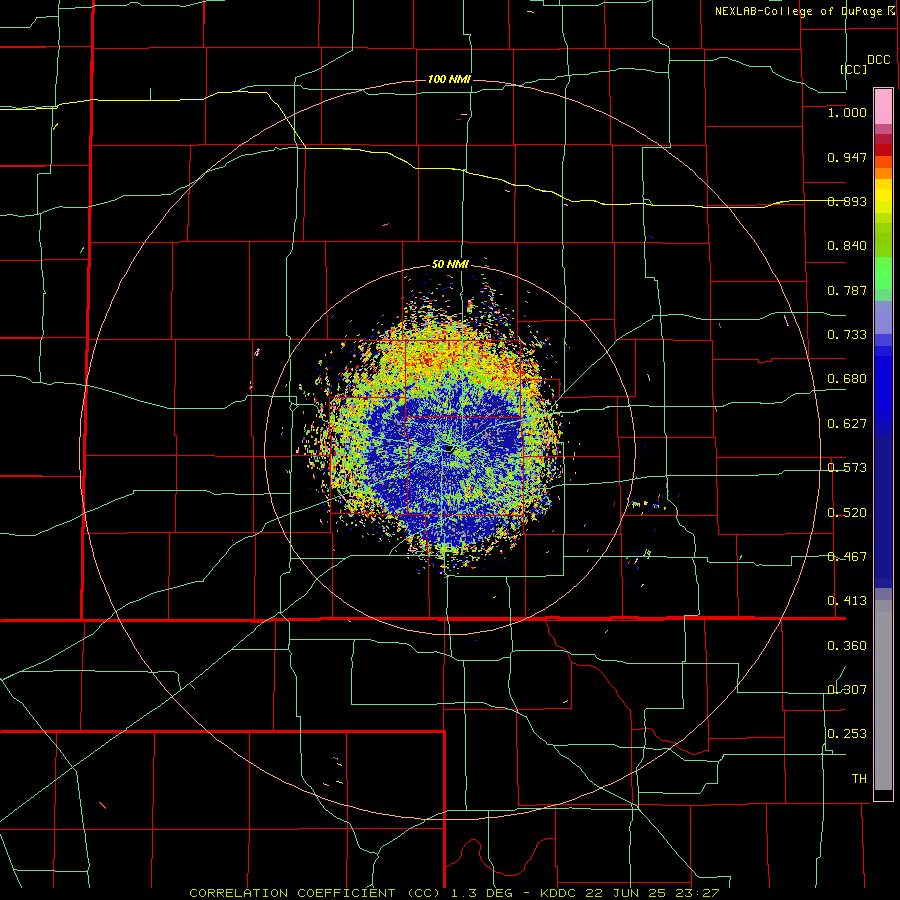Screen dimensions: 900x900
Task: Pick the lavender segment of the color bar
Action: tap(883, 317)
